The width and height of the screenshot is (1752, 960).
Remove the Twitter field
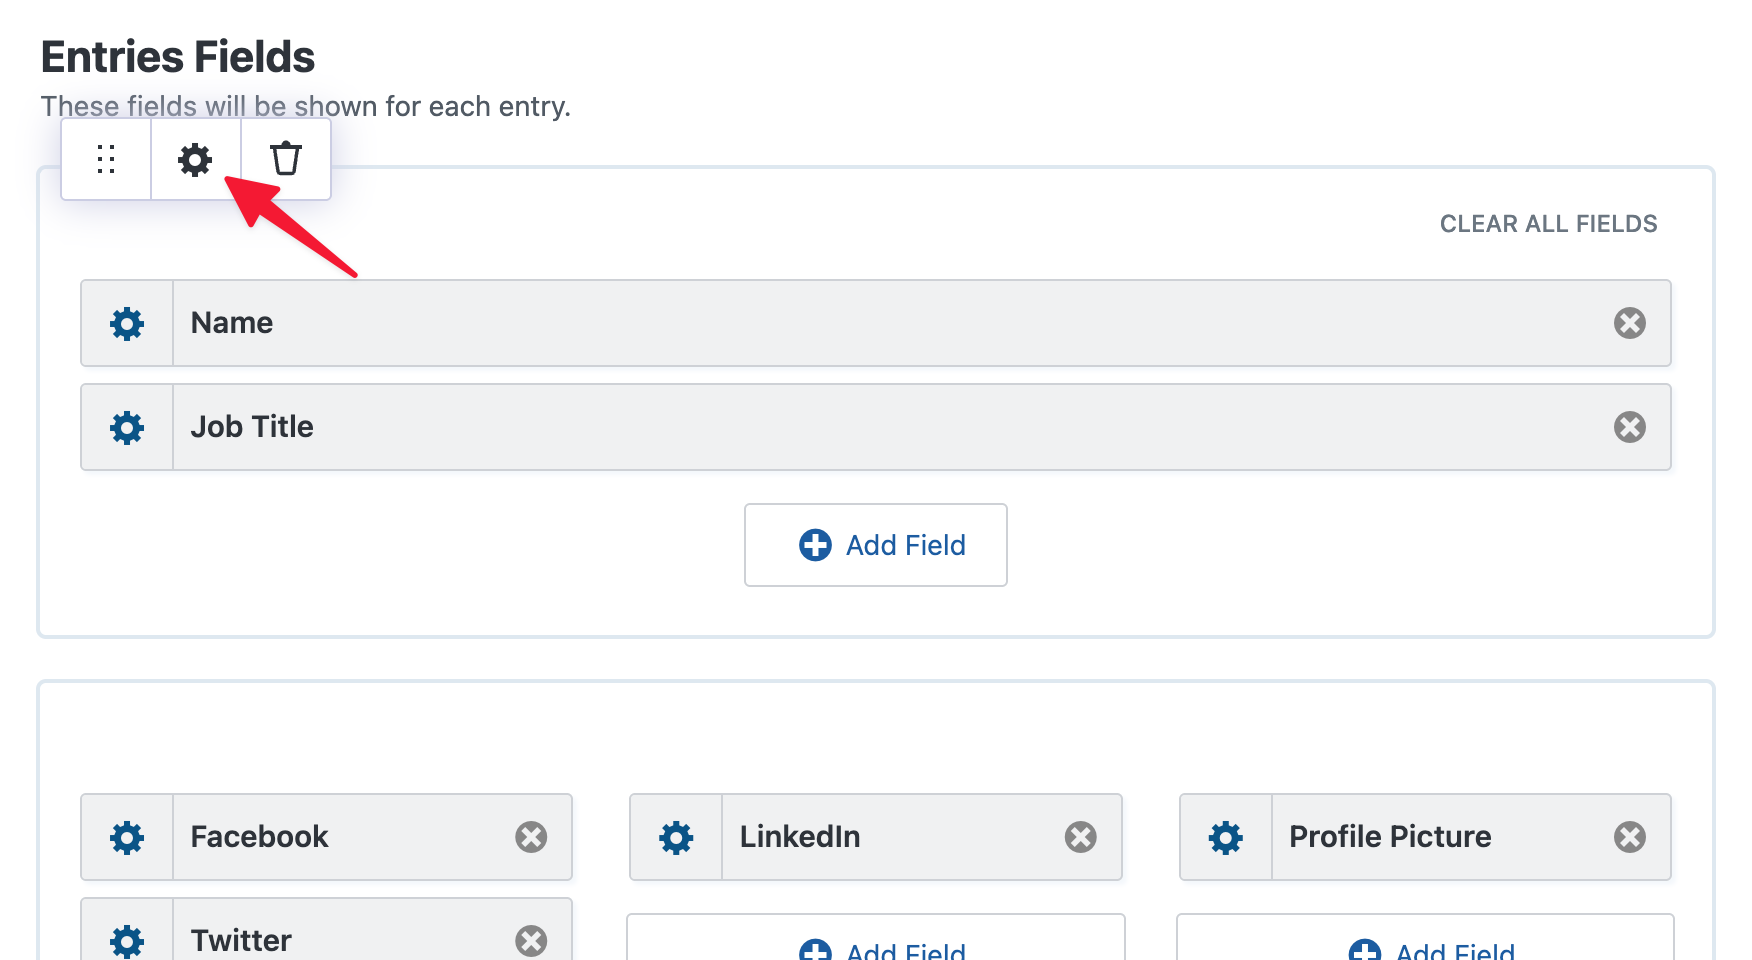531,940
